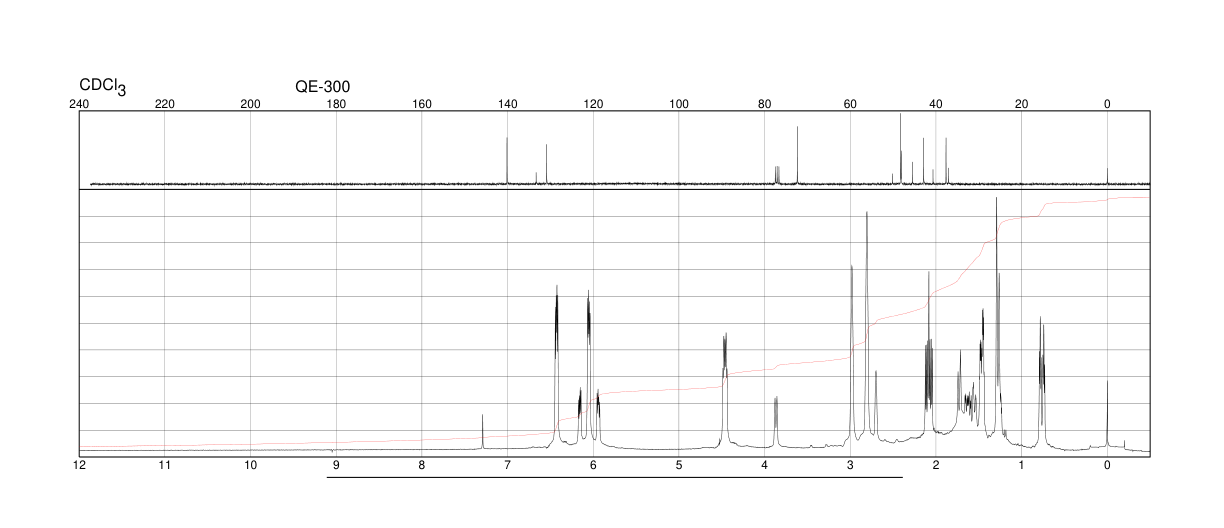The image size is (1224, 528).
Task: Click the 9 ppm label on proton axis
Action: tap(336, 465)
